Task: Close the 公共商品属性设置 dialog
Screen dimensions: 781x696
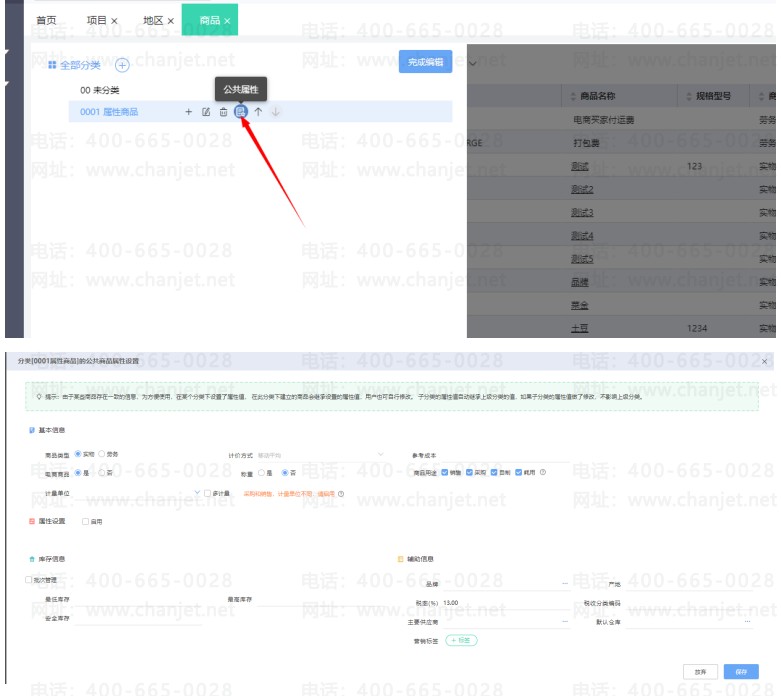Action: pyautogui.click(x=765, y=361)
